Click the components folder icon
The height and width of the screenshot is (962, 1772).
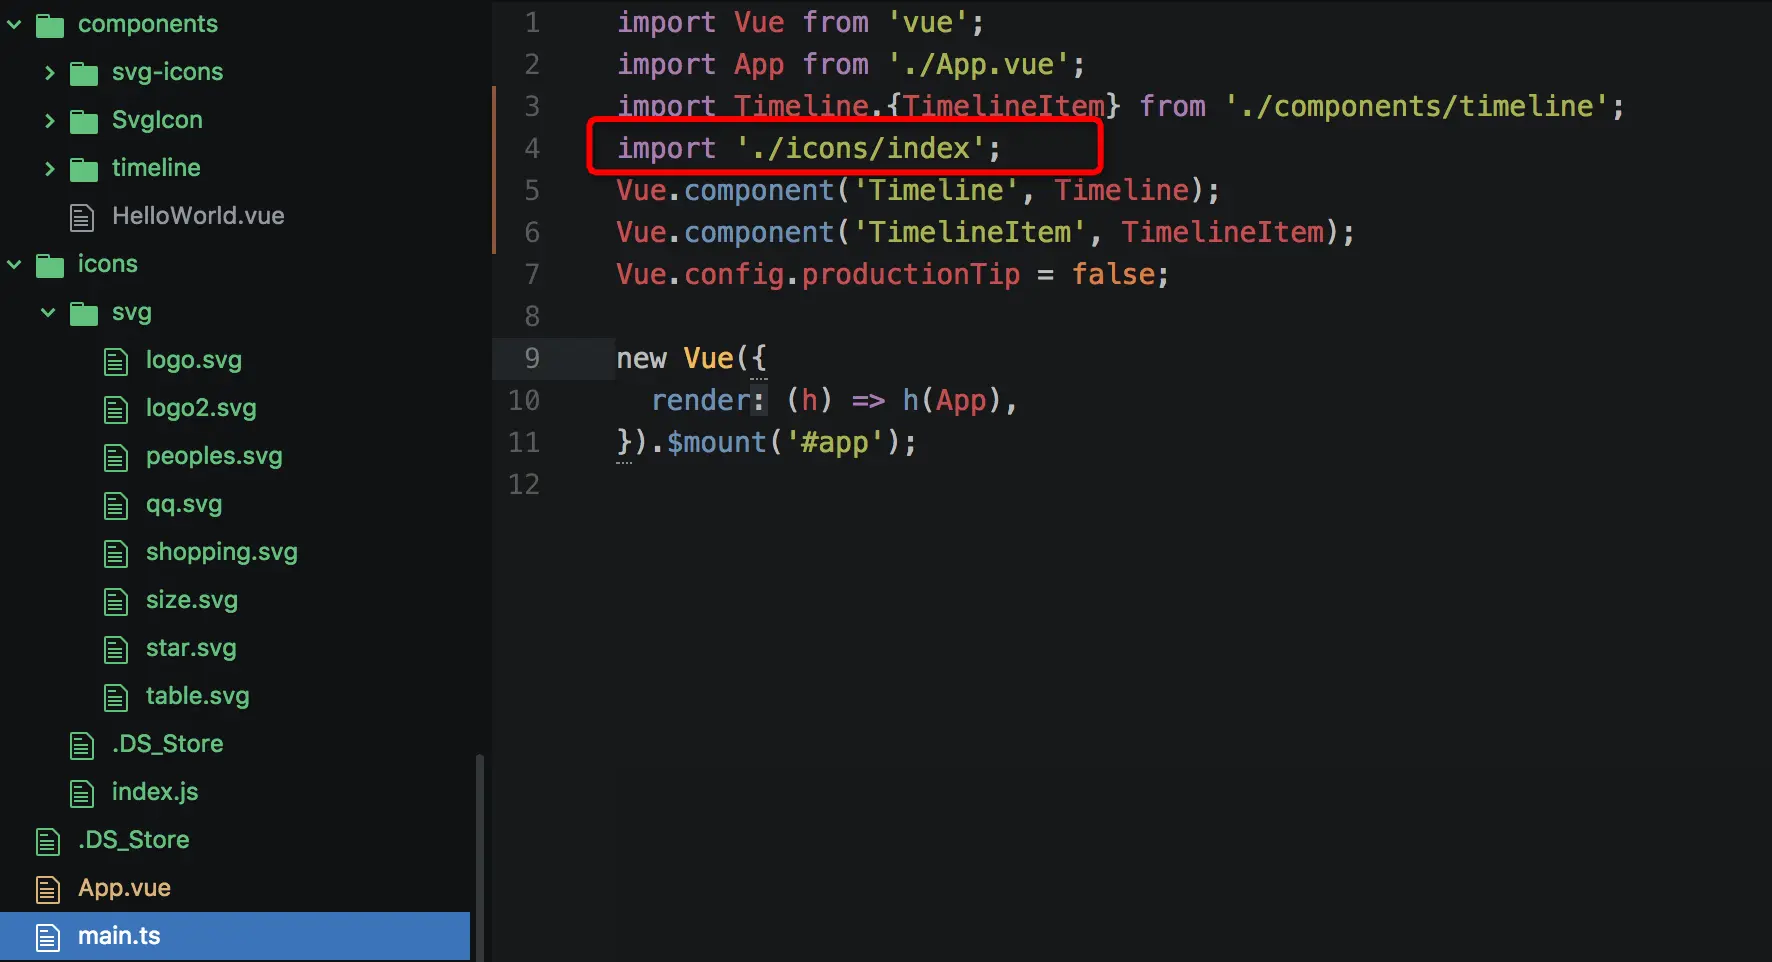click(x=50, y=25)
